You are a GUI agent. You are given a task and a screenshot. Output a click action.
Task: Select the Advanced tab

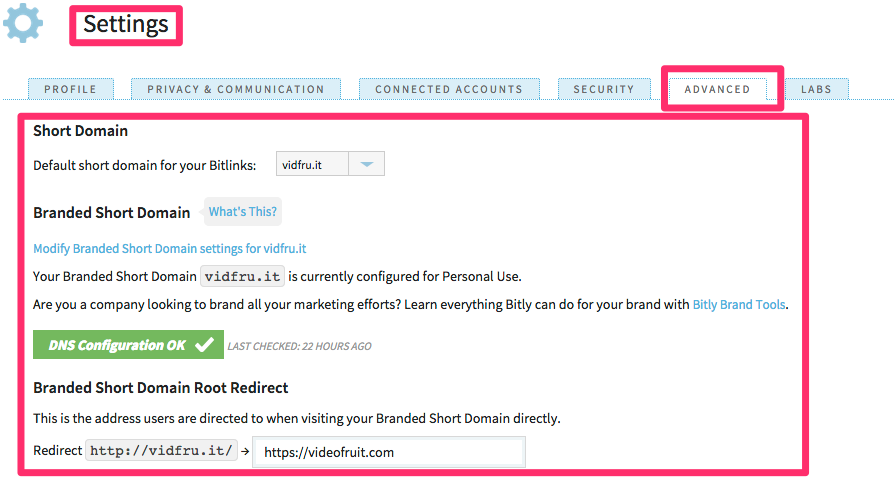point(718,90)
